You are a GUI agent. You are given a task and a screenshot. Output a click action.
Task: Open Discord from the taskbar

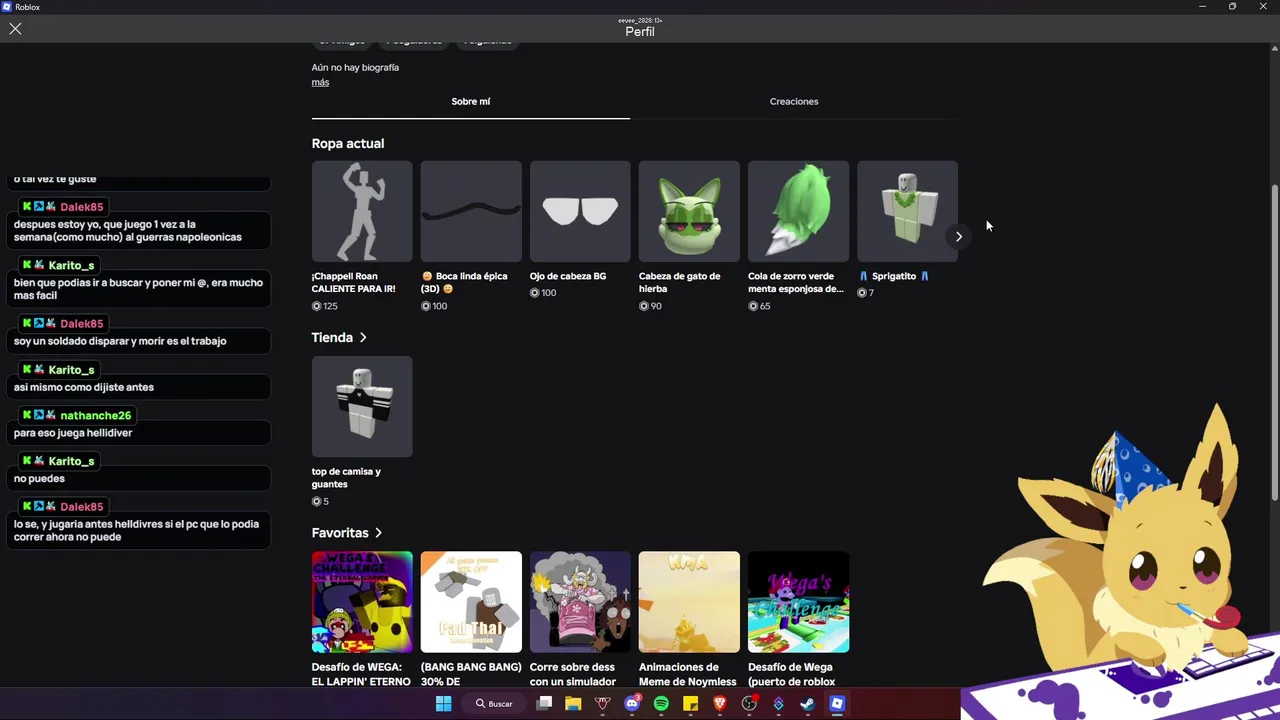pos(632,704)
